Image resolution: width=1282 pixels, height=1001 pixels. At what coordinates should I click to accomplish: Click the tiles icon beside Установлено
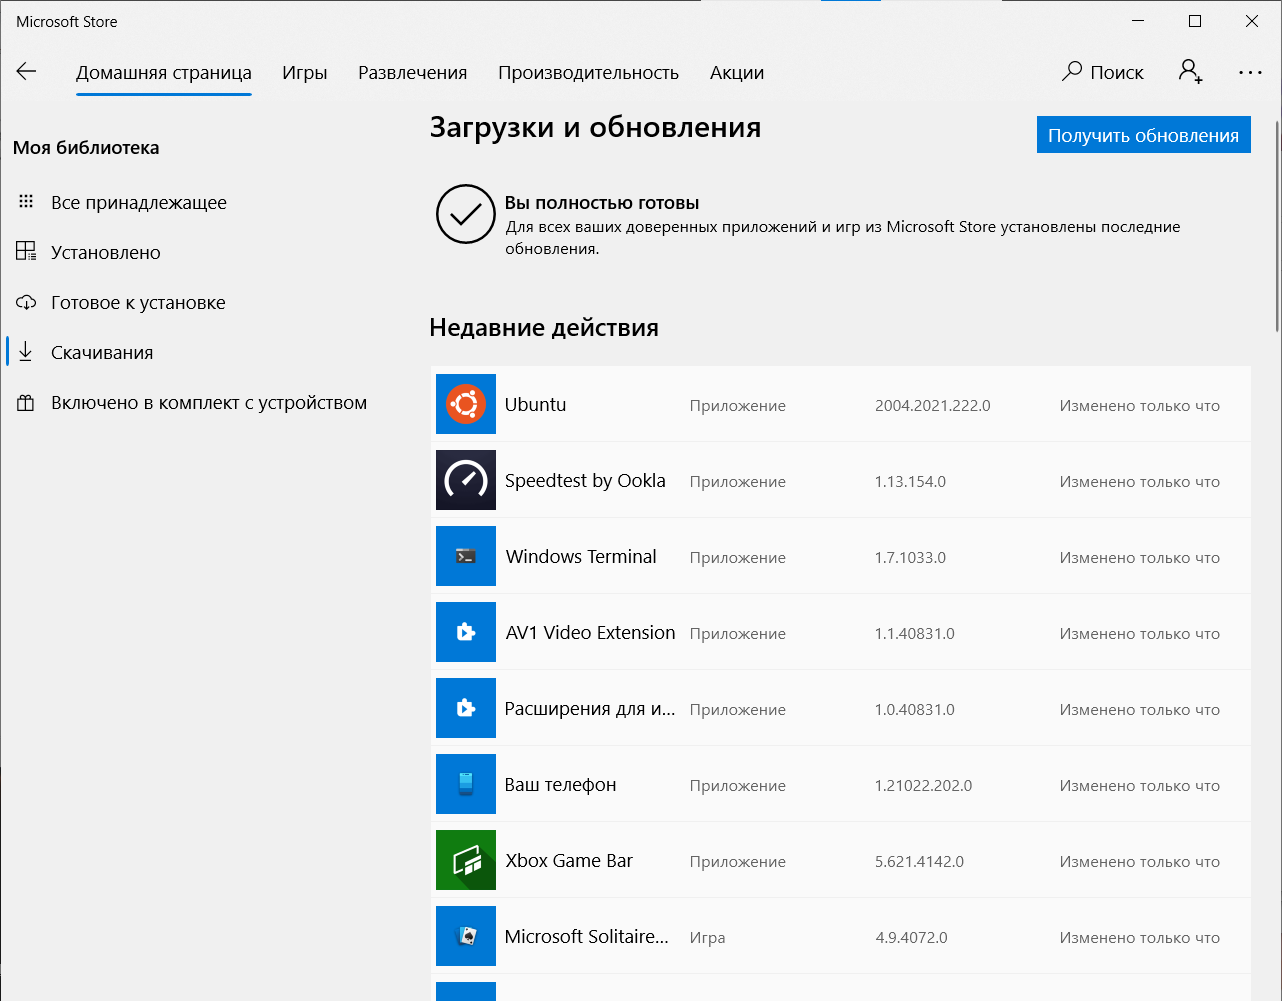point(26,251)
